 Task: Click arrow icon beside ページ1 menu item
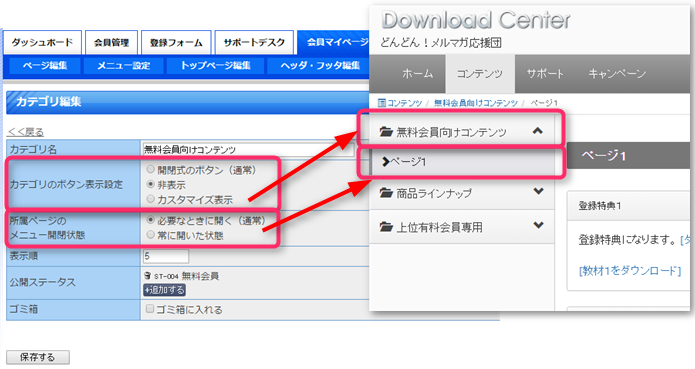coord(386,162)
